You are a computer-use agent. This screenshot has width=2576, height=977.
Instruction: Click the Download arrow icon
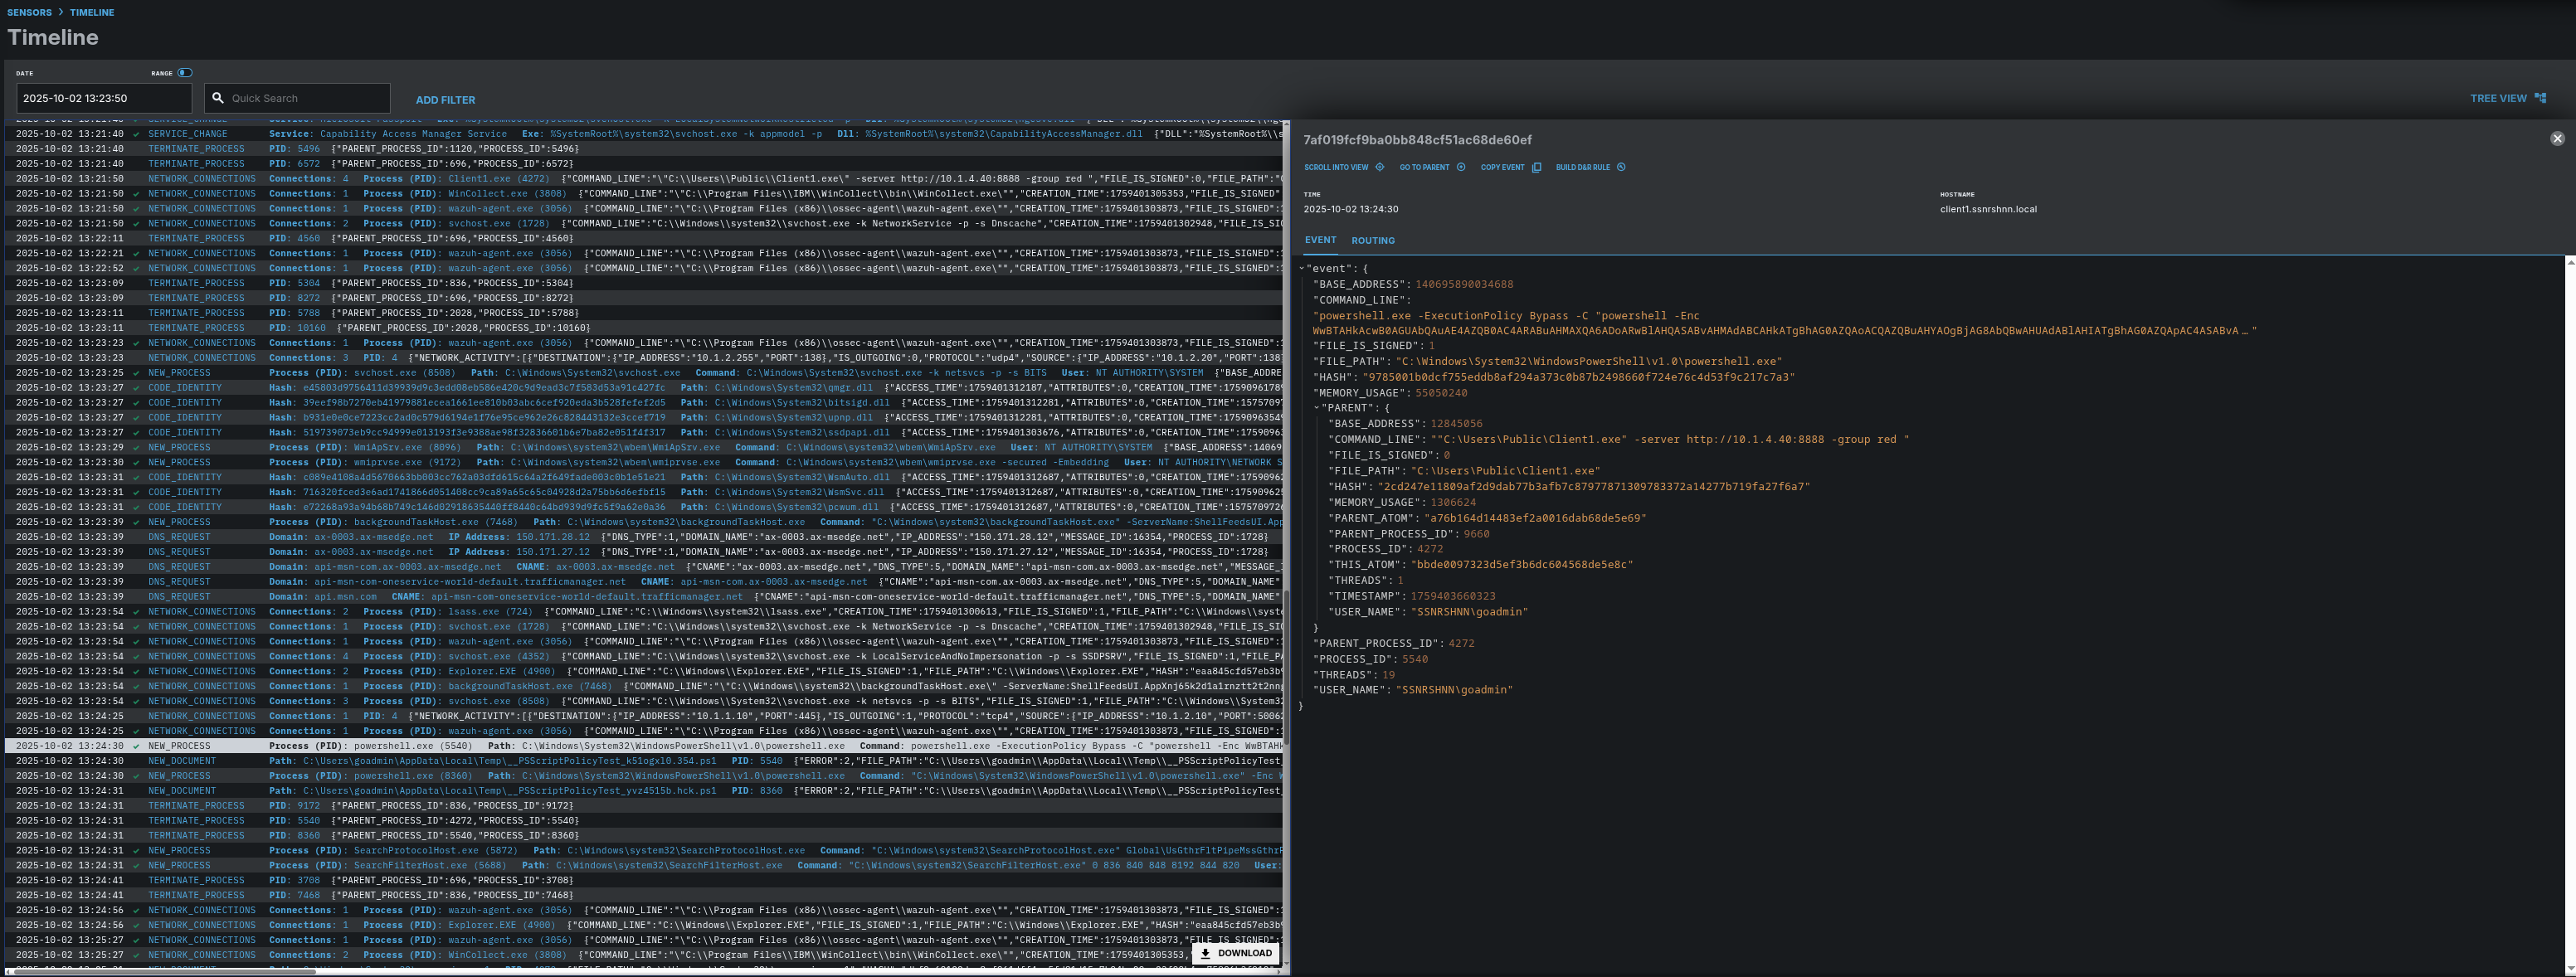[1205, 953]
